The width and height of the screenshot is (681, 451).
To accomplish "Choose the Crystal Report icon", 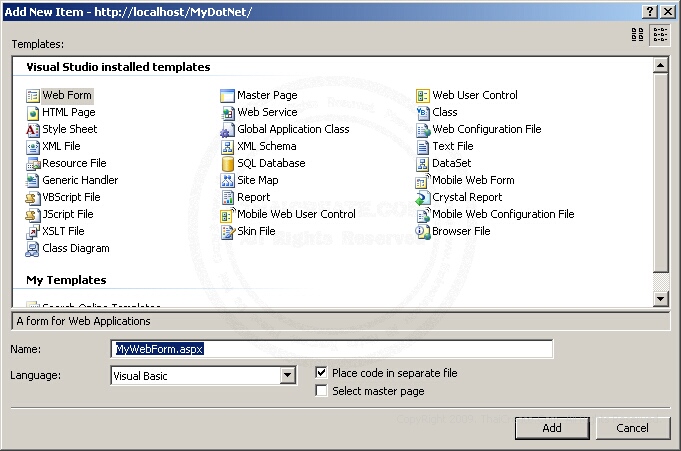I will coord(423,197).
